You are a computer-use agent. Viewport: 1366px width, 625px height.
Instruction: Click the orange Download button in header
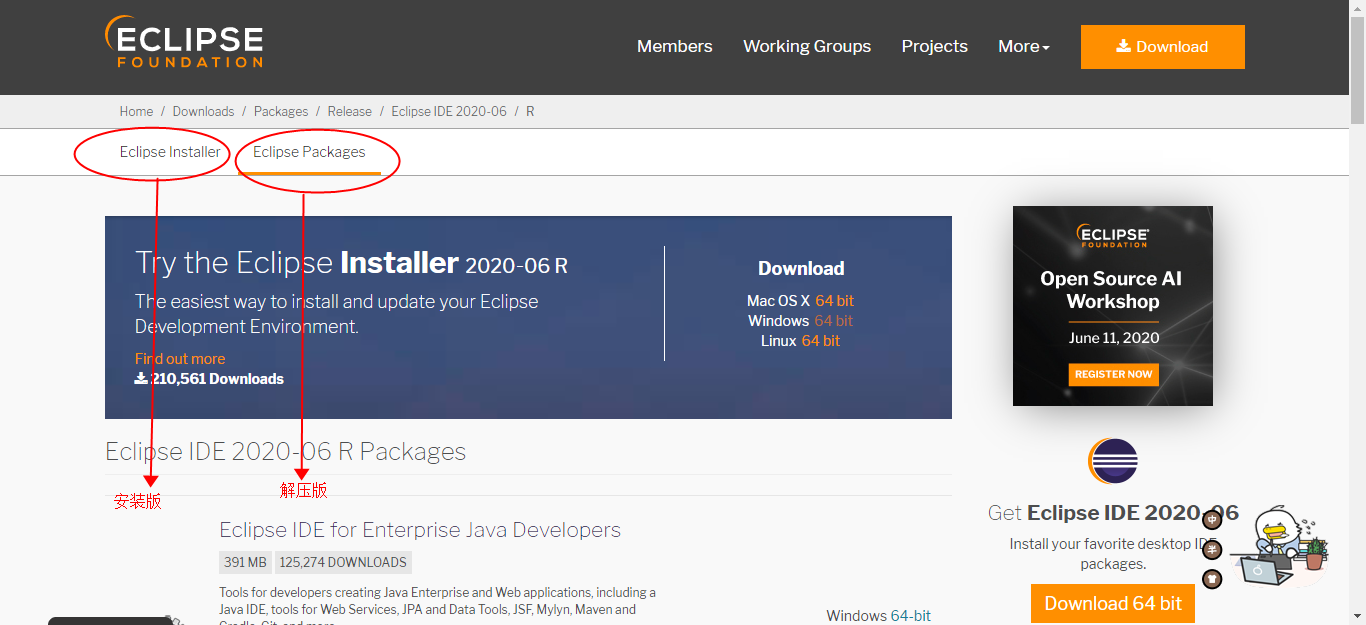[1162, 47]
